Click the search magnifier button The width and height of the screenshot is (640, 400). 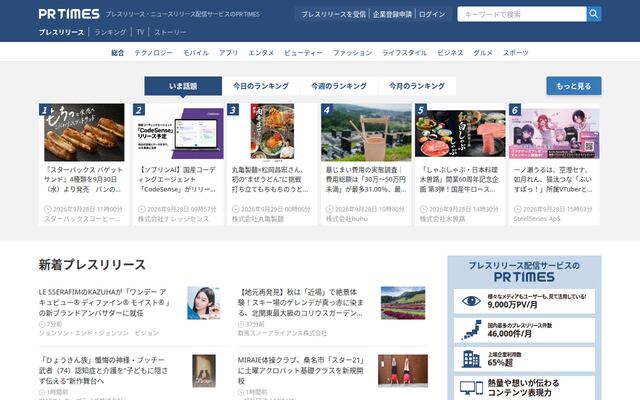[594, 14]
